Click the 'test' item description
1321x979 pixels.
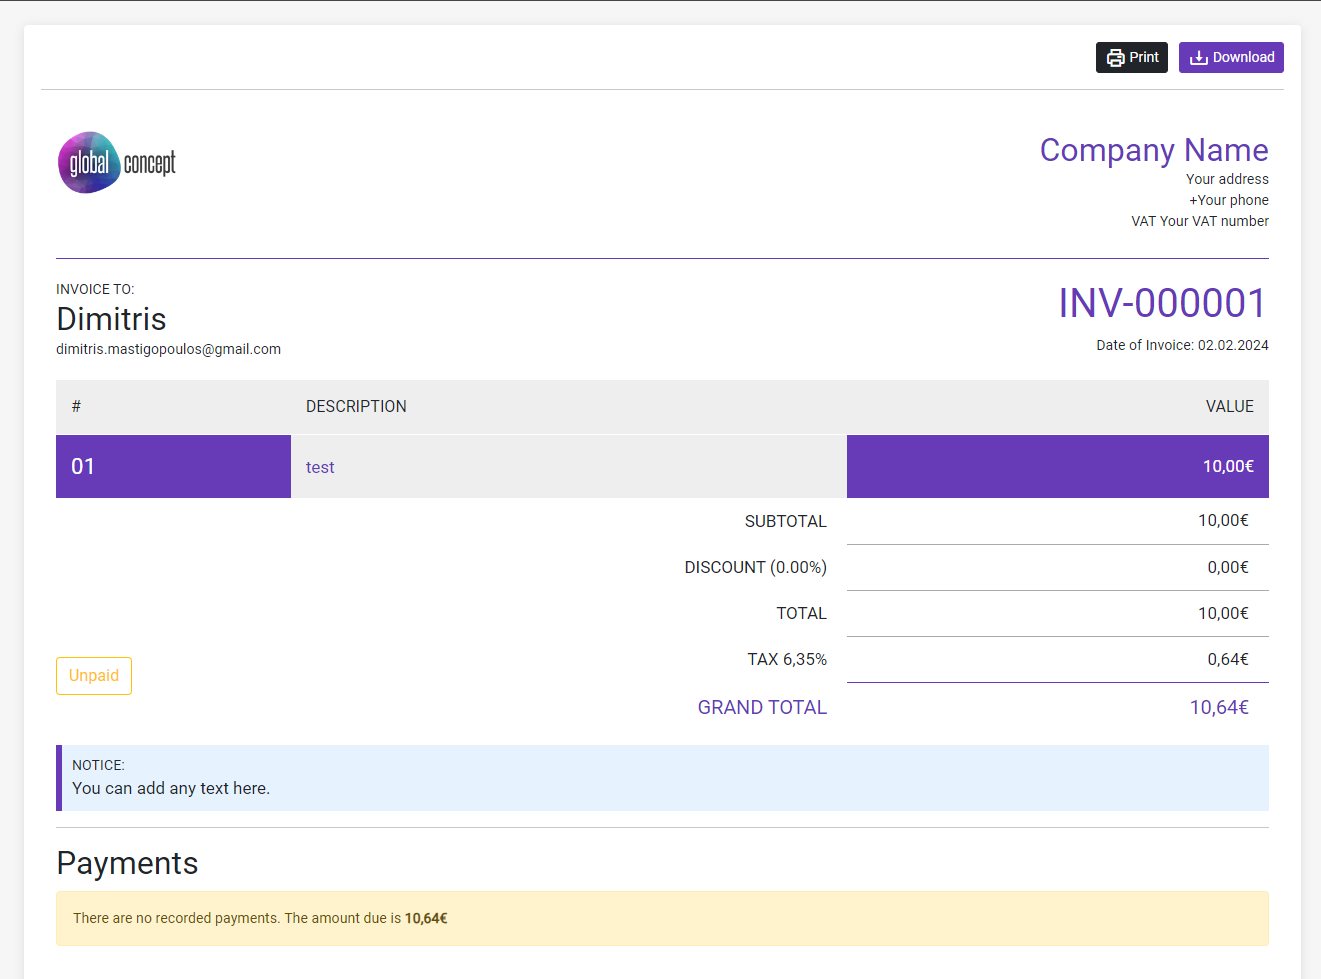(x=320, y=467)
